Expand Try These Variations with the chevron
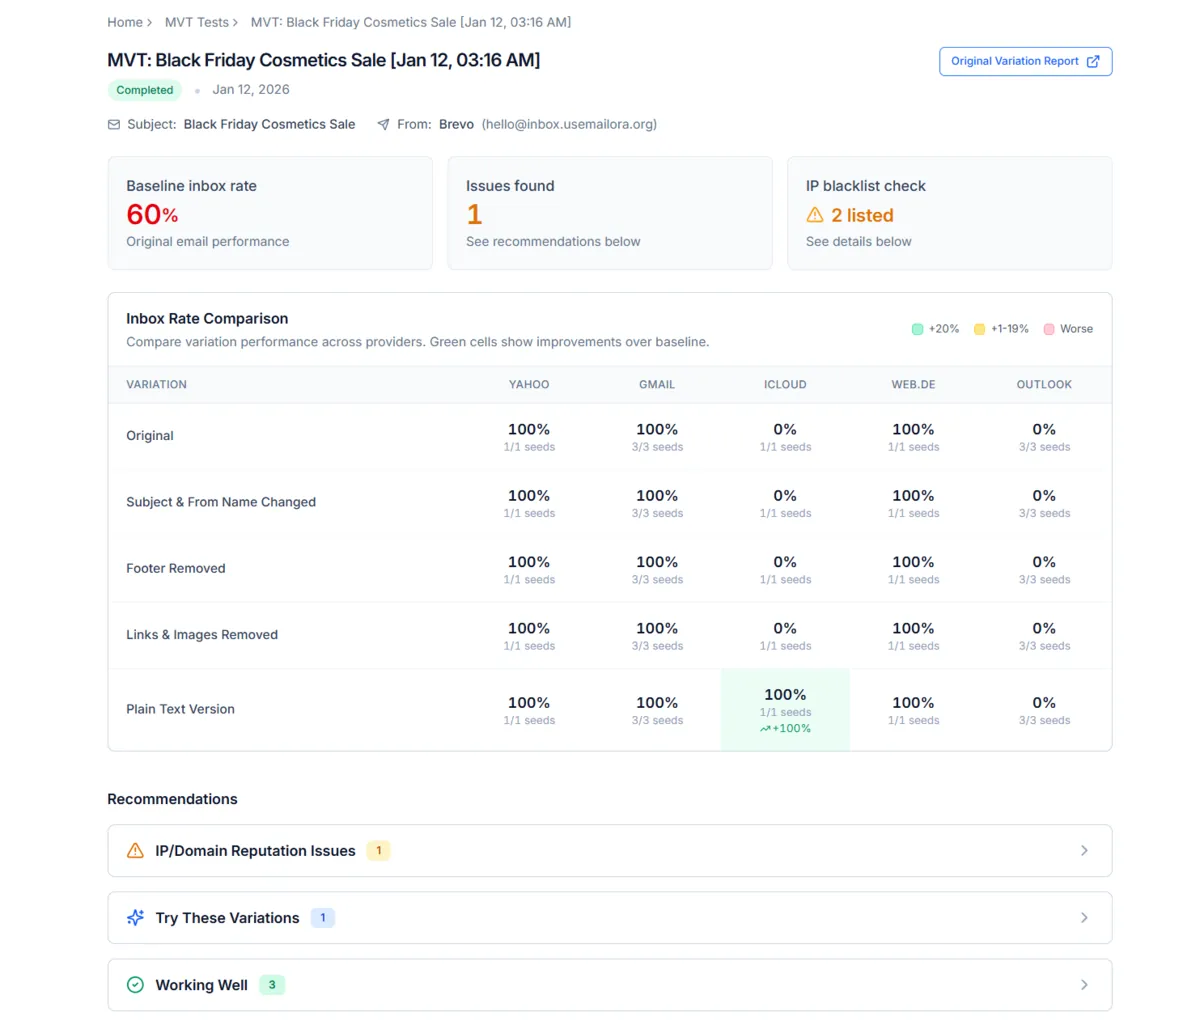 click(1084, 918)
